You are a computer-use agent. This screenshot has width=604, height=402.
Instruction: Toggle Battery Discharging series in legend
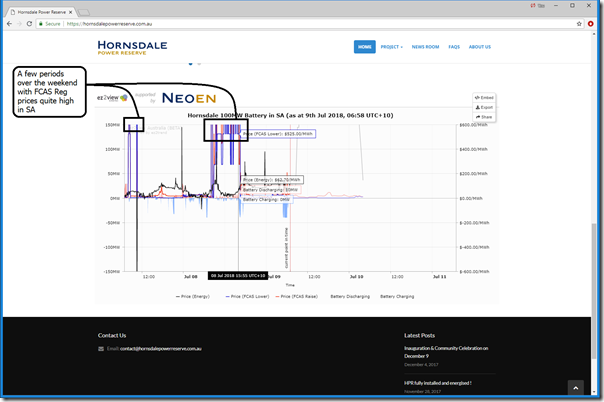coord(350,296)
